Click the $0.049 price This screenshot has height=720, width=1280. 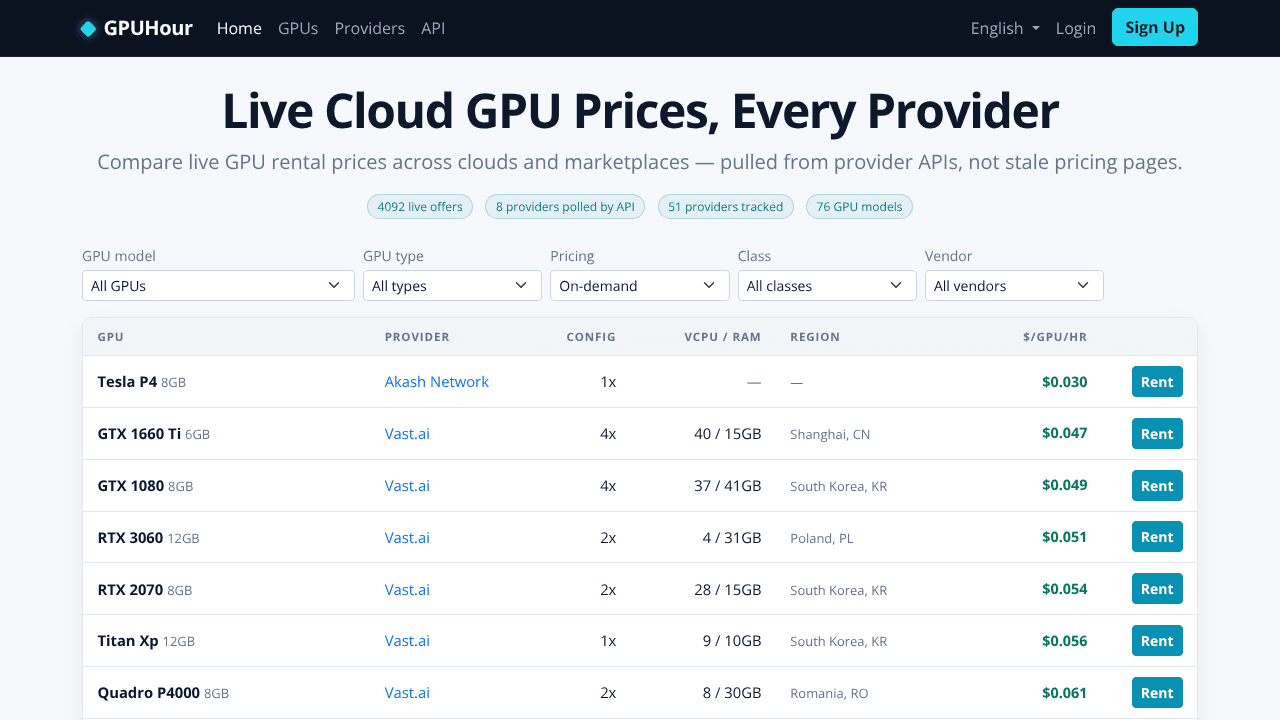coord(1064,485)
